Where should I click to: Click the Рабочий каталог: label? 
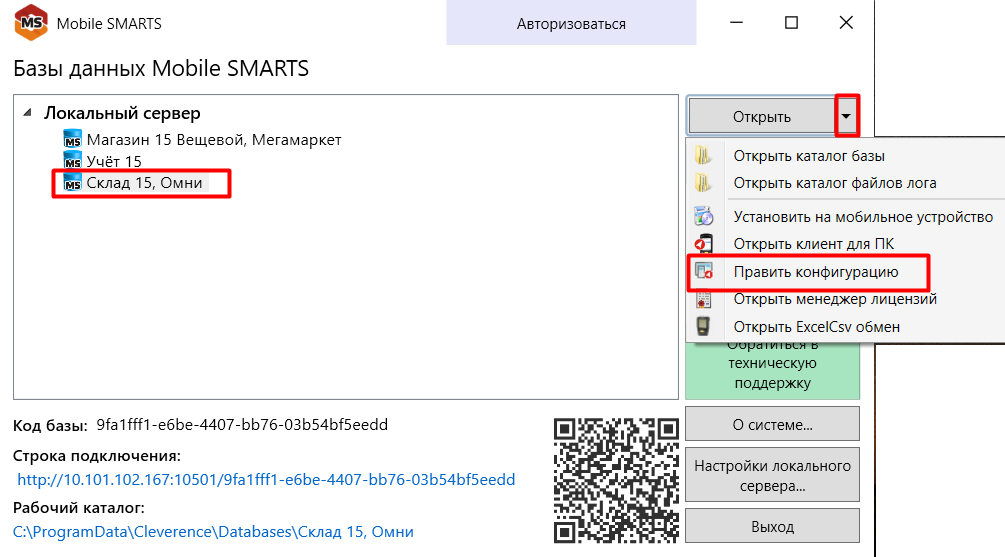79,508
